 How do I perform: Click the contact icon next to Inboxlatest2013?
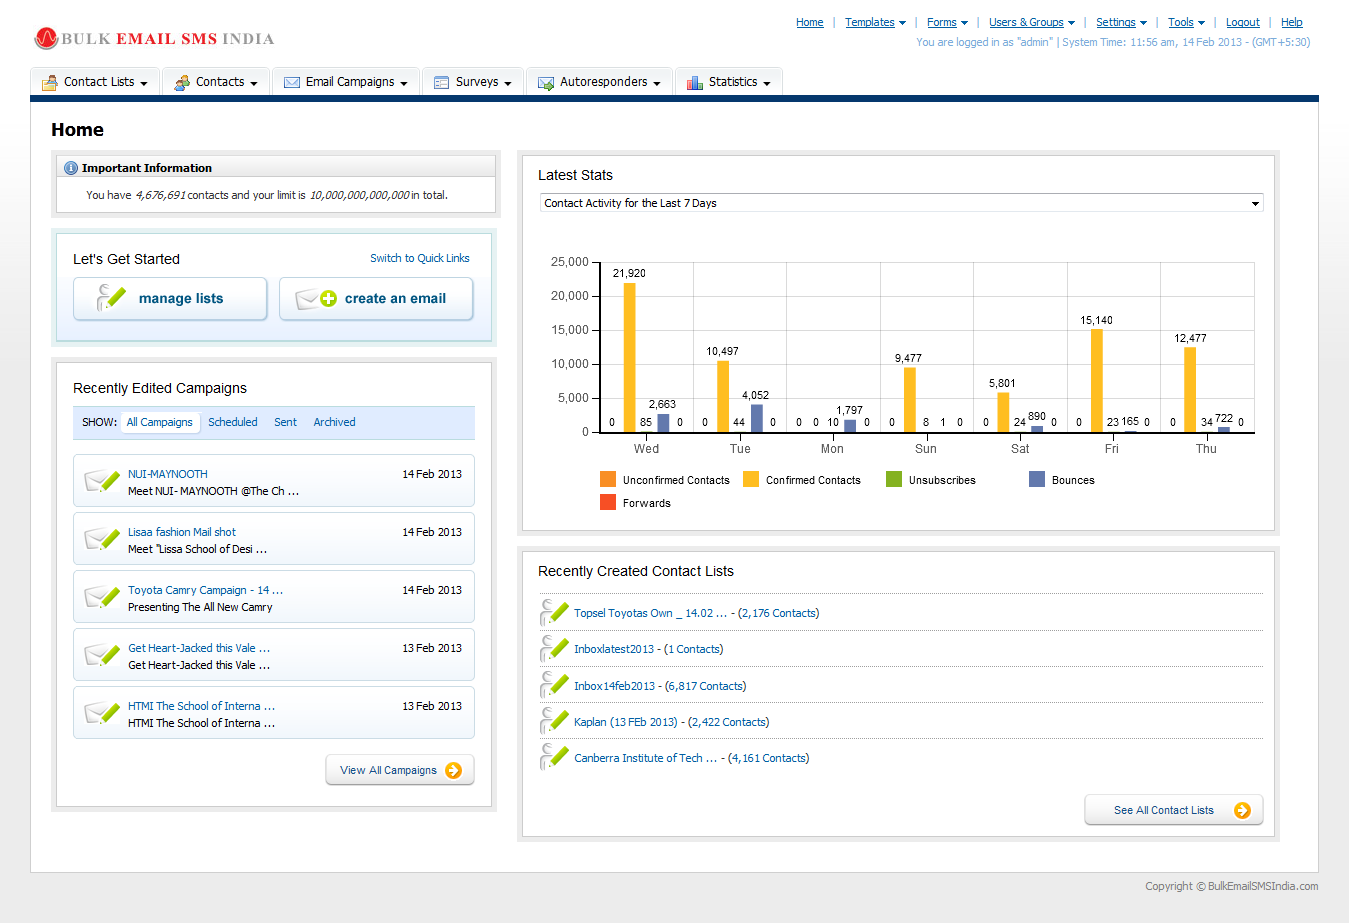pos(554,649)
